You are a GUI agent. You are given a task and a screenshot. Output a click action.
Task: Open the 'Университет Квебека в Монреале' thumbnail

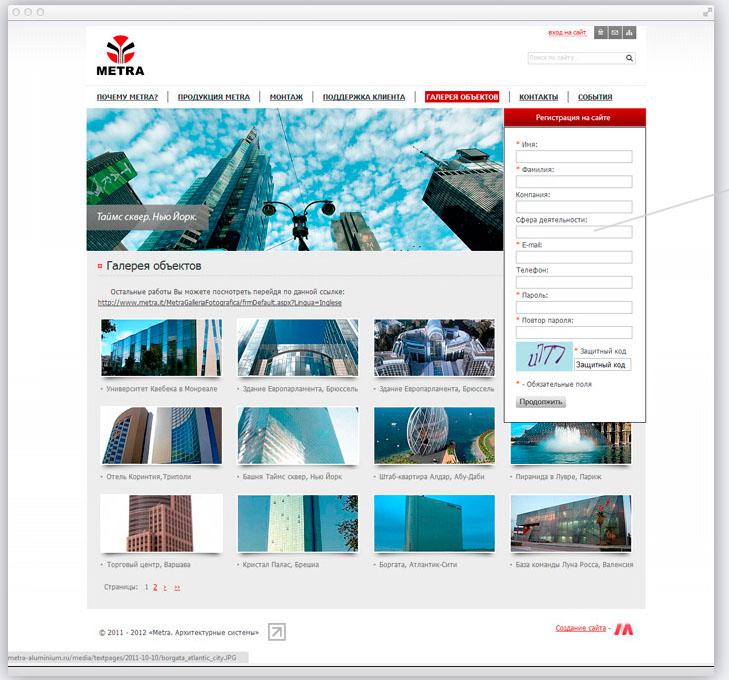click(x=161, y=347)
